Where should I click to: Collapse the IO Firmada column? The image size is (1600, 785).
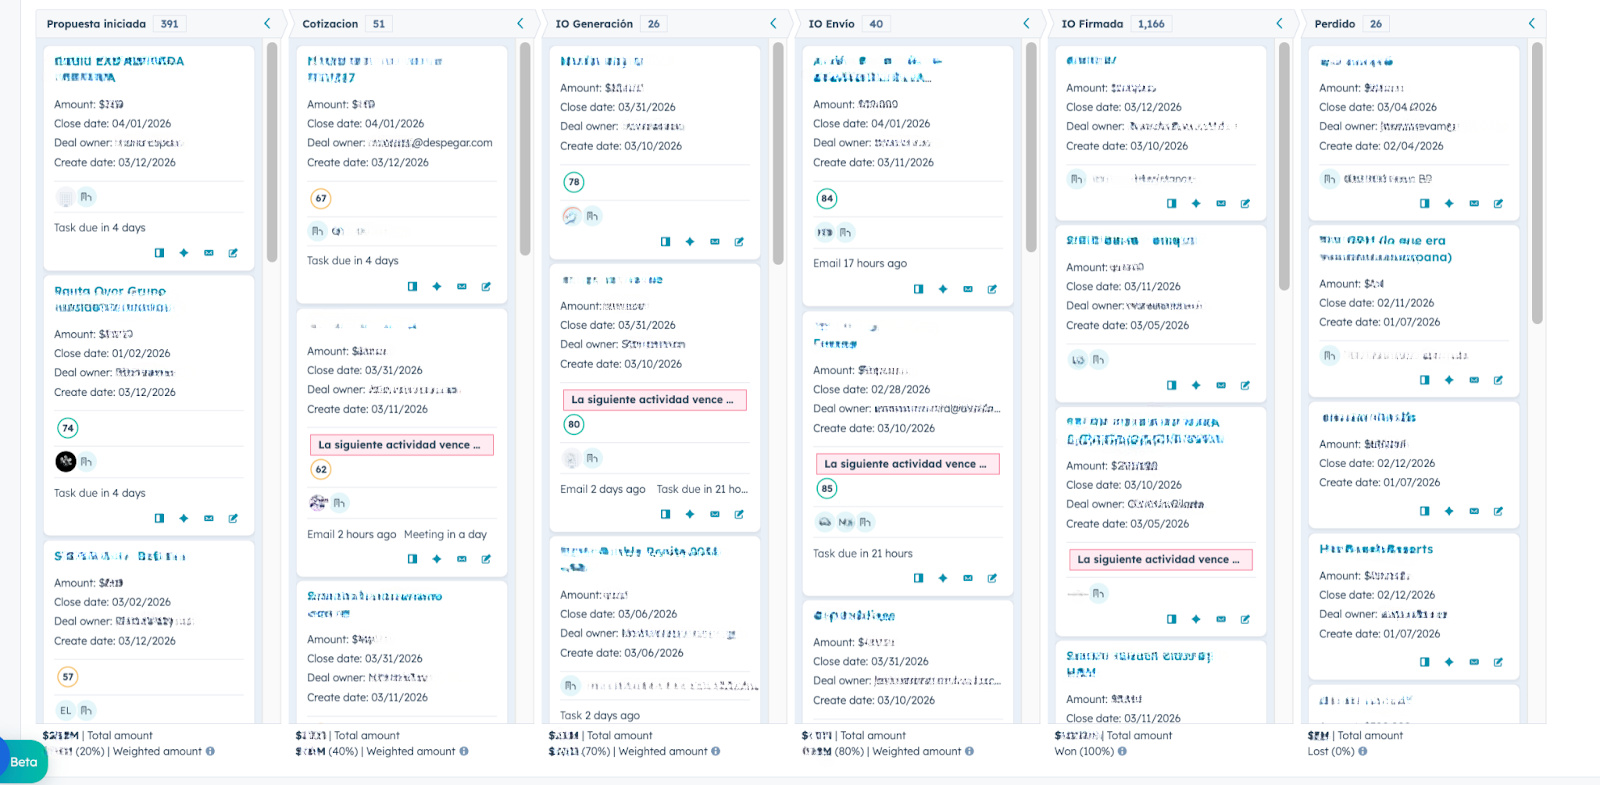click(1279, 23)
